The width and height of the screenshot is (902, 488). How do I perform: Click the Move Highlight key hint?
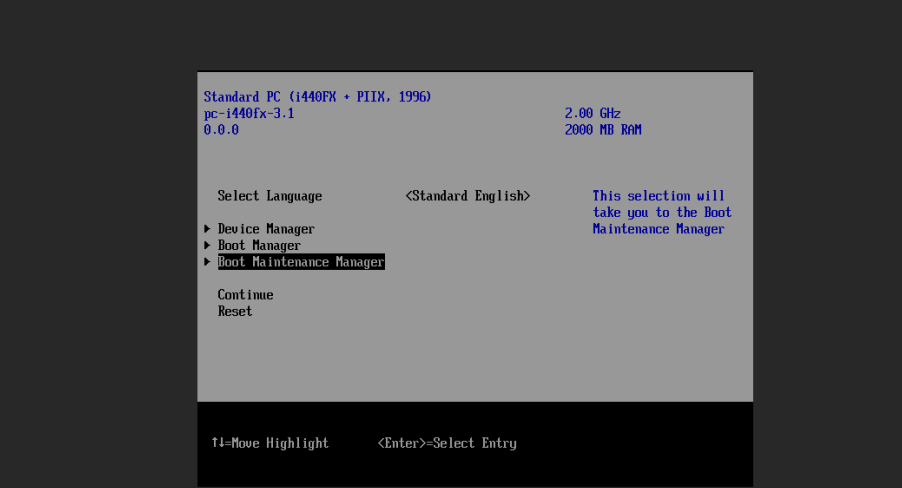270,443
